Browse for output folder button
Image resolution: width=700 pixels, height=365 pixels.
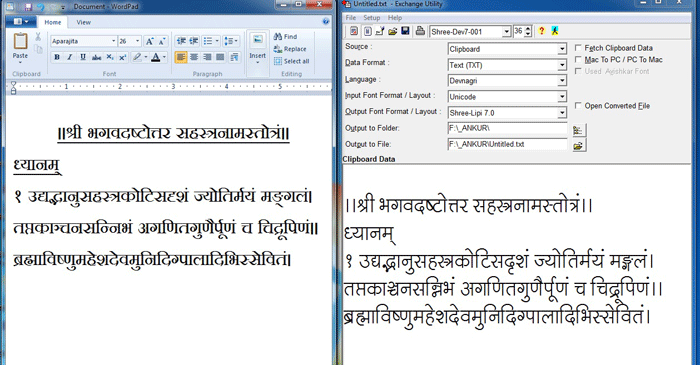click(x=579, y=130)
